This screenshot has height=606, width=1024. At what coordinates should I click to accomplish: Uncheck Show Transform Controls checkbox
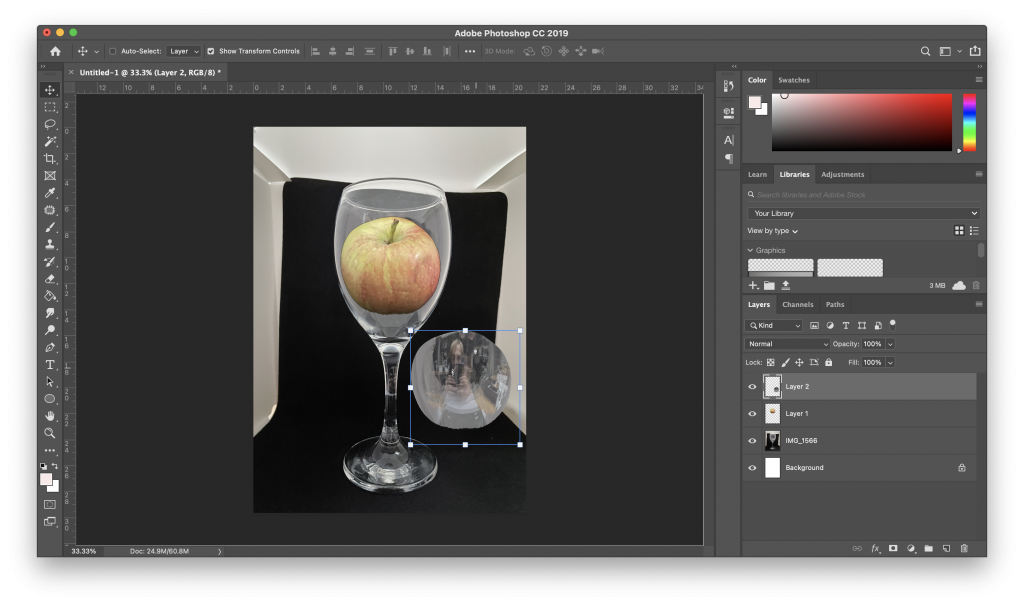[210, 51]
